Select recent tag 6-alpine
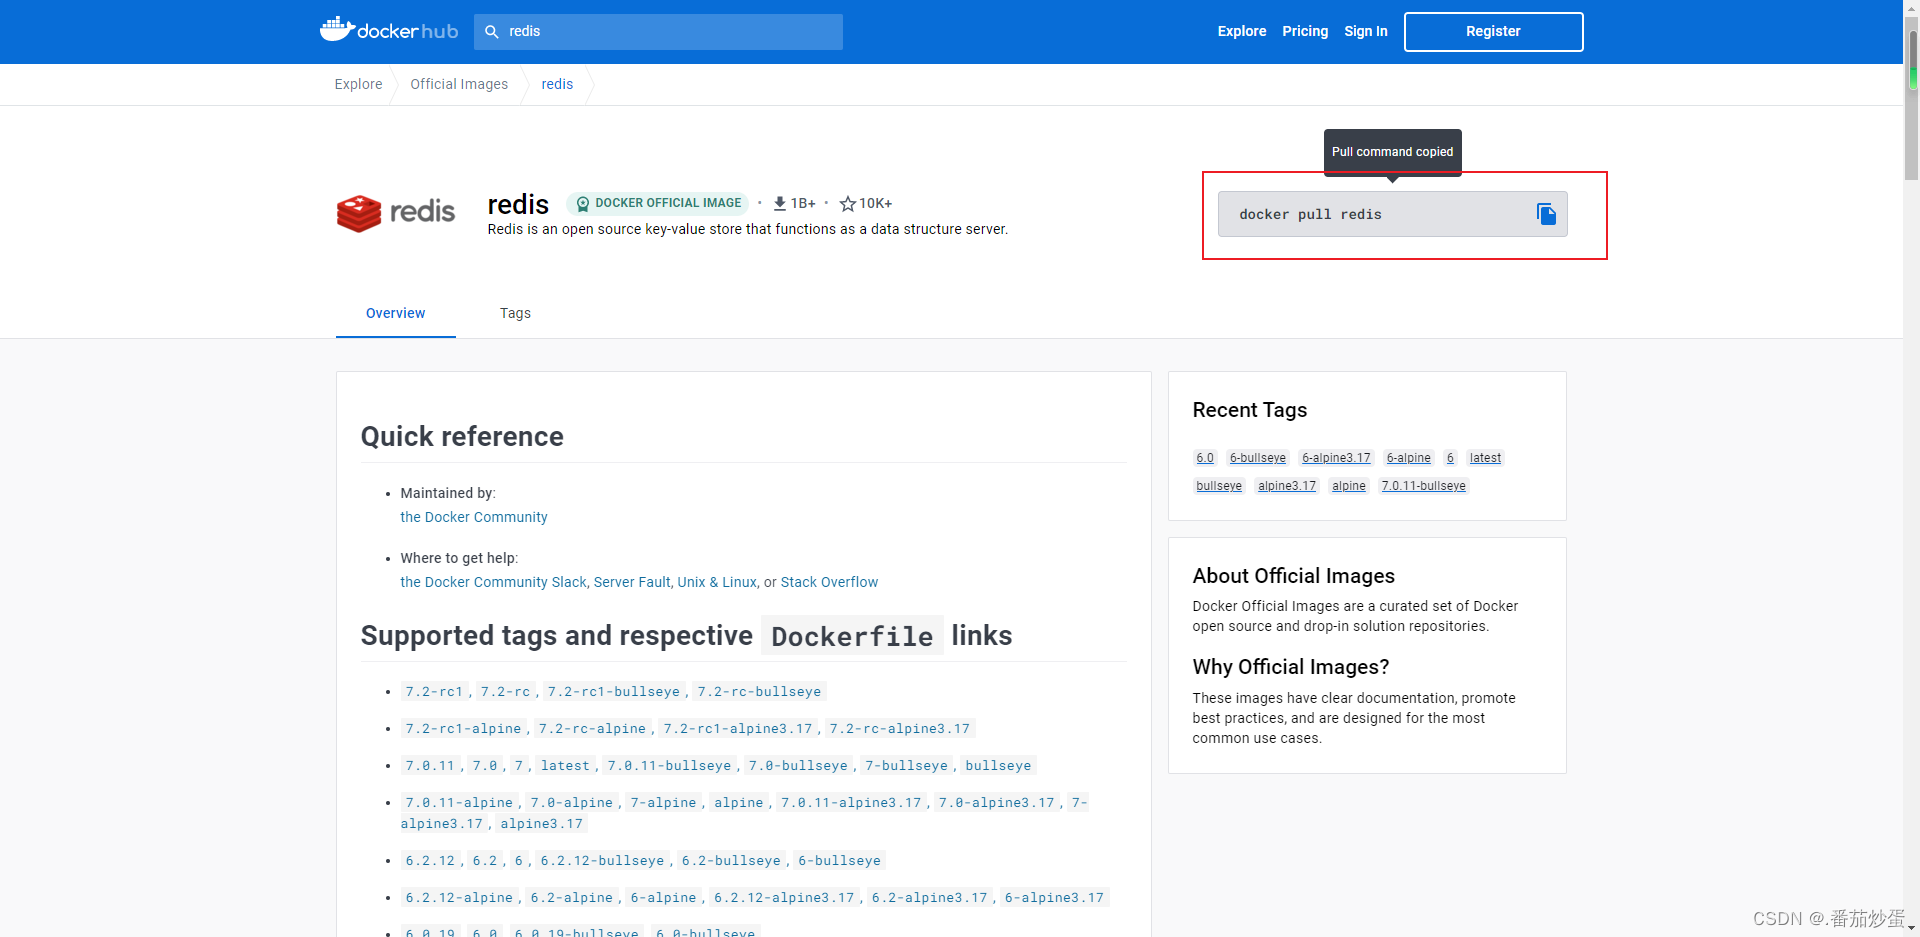 click(x=1408, y=458)
